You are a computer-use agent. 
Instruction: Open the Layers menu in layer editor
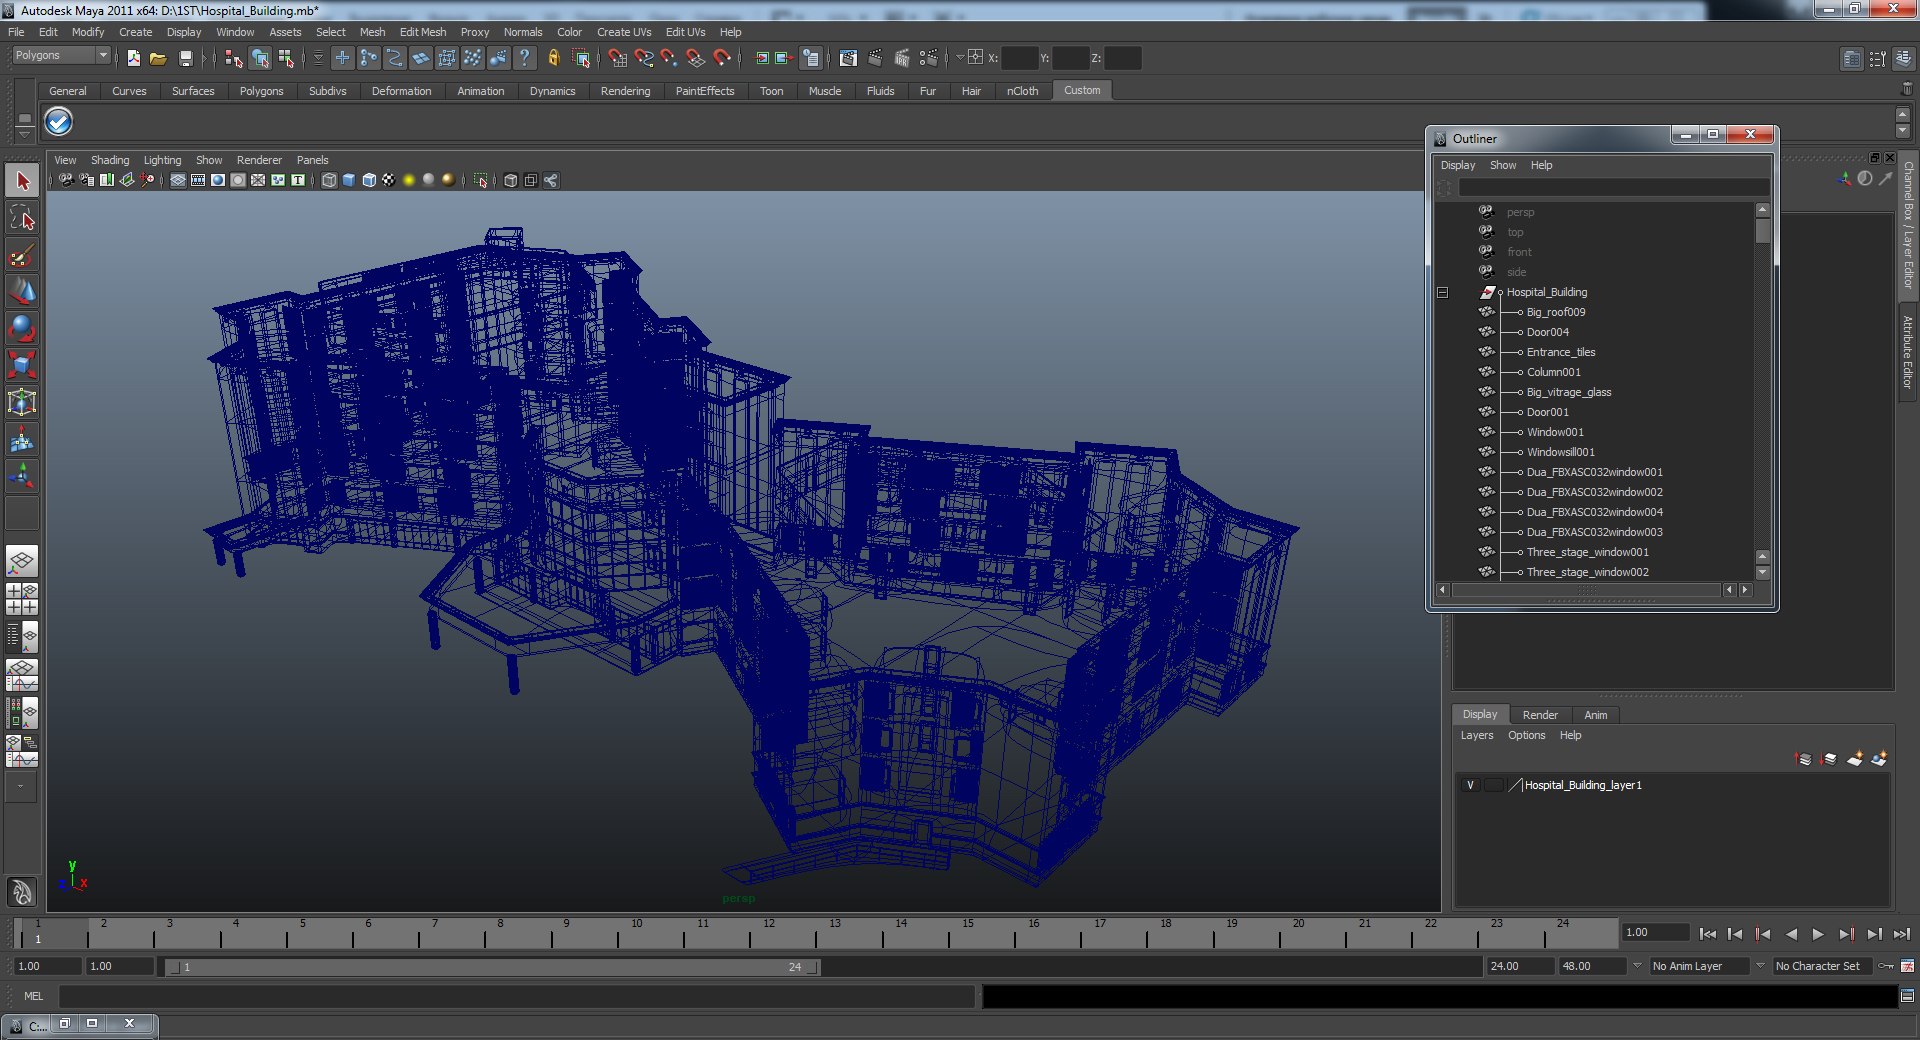pyautogui.click(x=1477, y=735)
